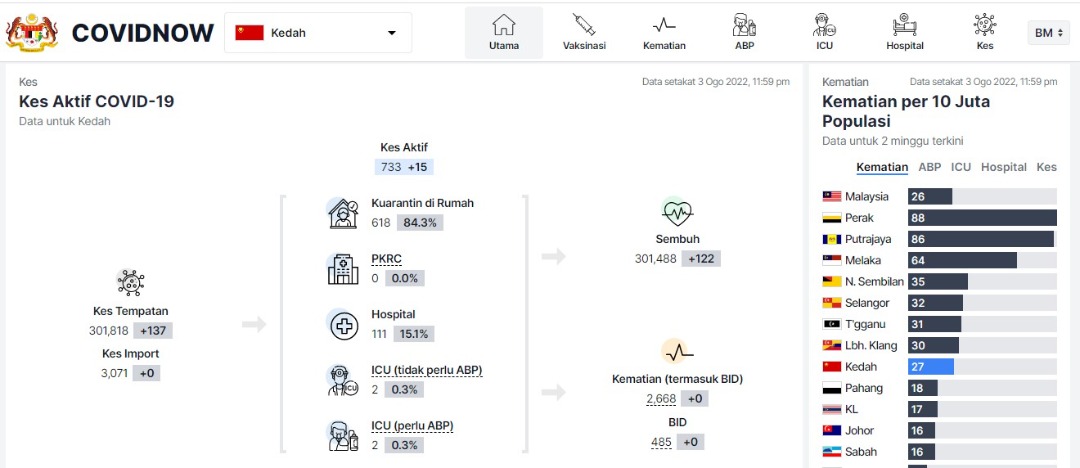Click the Sembuh heart icon
Image resolution: width=1080 pixels, height=468 pixels.
coord(677,212)
